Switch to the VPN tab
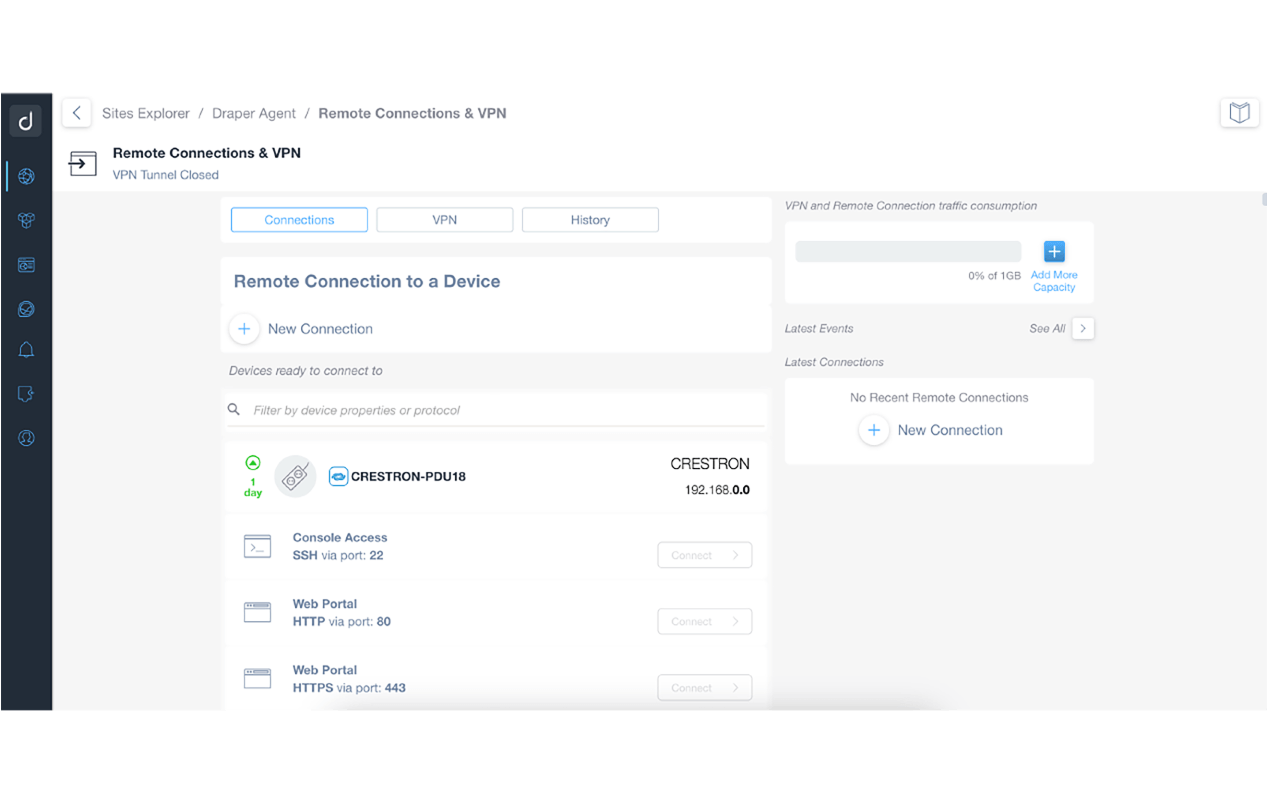Viewport: 1267px width, 804px height. tap(444, 220)
